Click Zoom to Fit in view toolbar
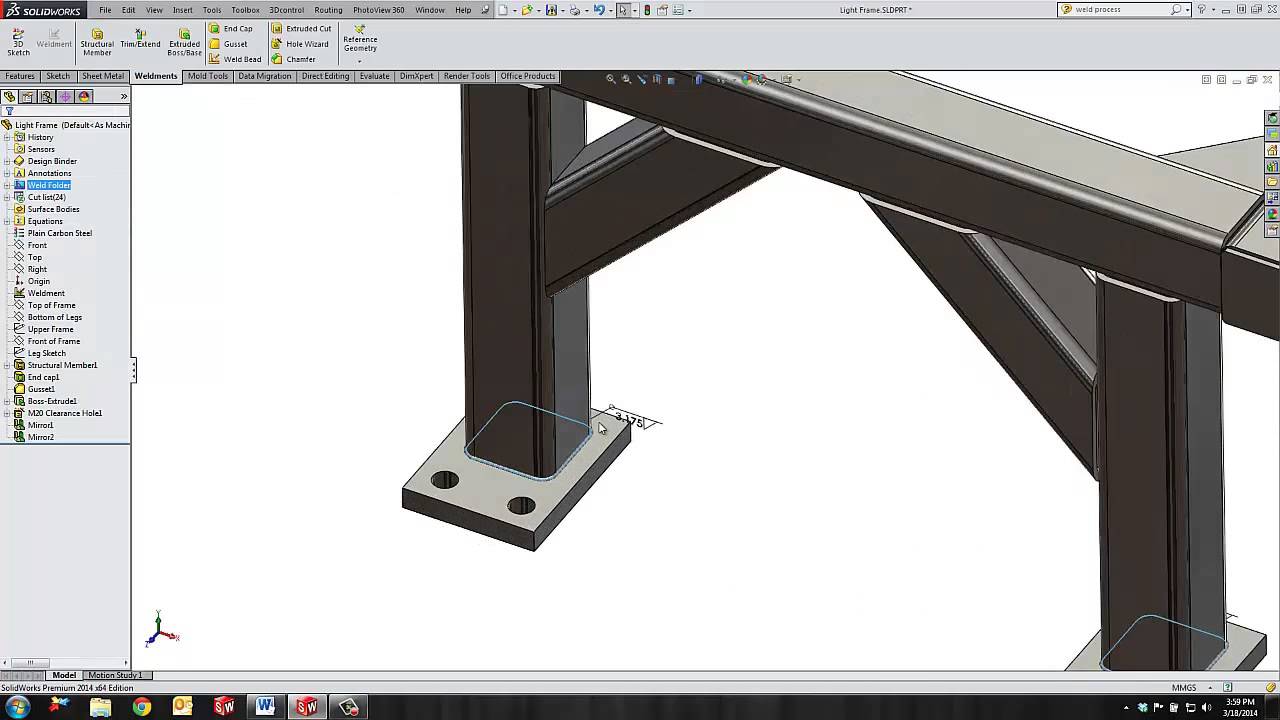Image resolution: width=1280 pixels, height=720 pixels. 611,79
